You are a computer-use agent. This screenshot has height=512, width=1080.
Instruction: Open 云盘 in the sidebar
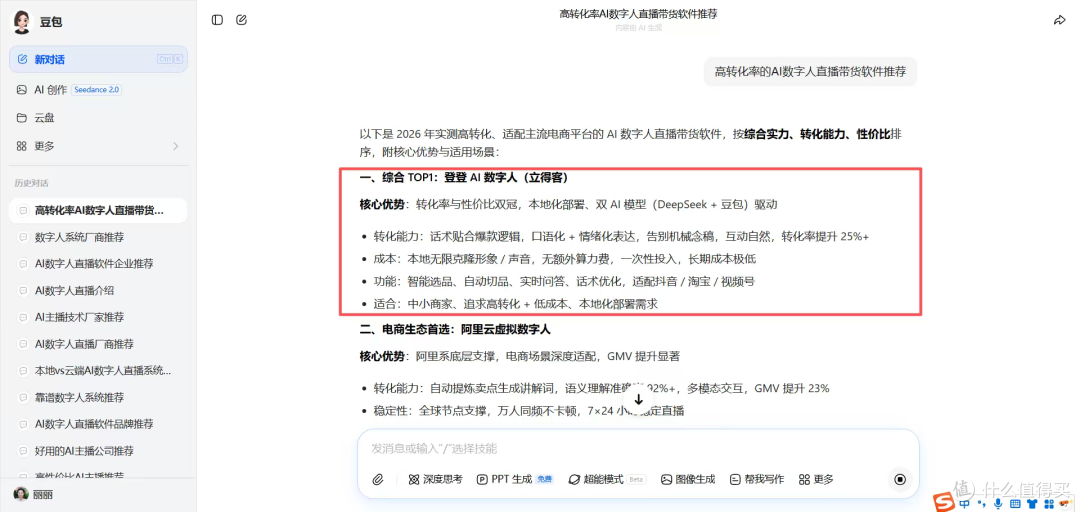pyautogui.click(x=98, y=118)
